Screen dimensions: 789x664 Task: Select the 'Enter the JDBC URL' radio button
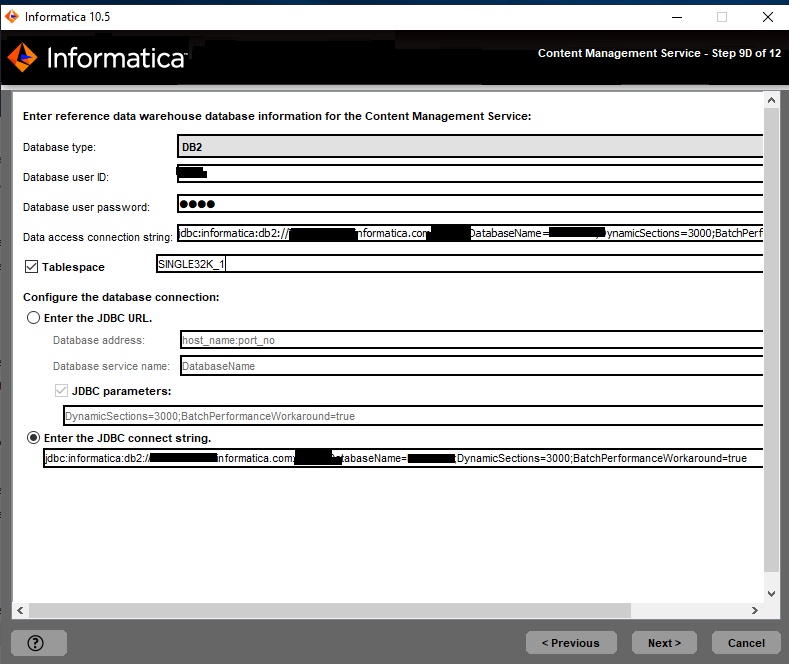coord(33,318)
